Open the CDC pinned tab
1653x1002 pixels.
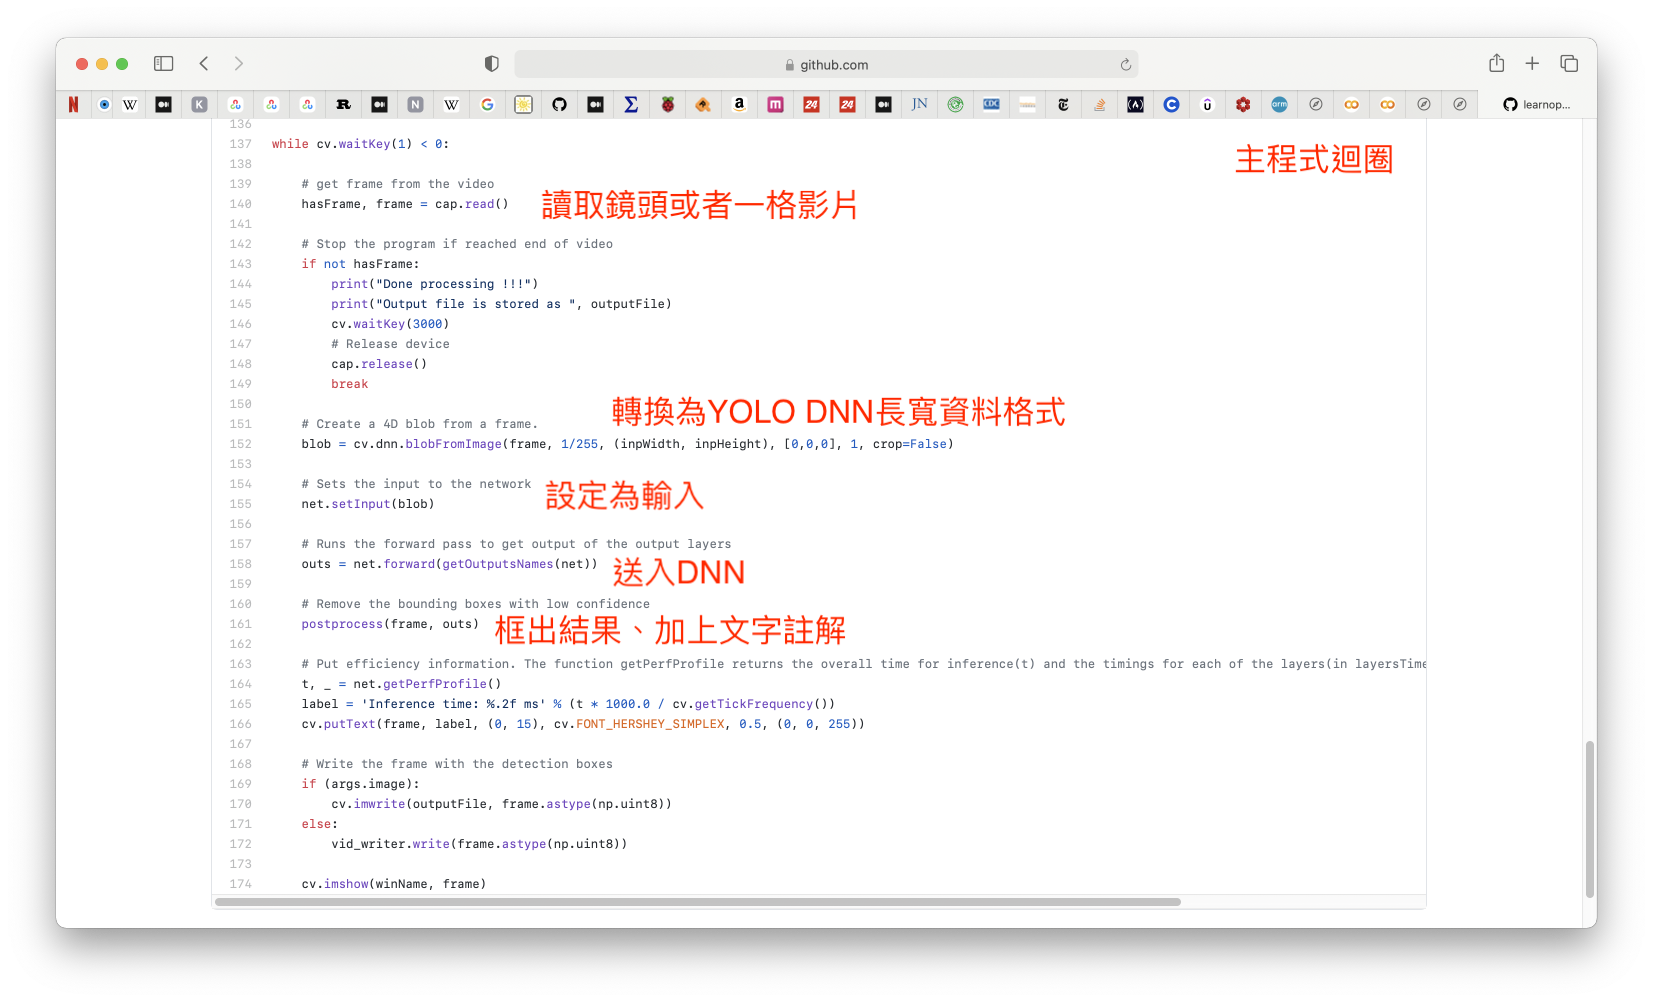tap(991, 104)
